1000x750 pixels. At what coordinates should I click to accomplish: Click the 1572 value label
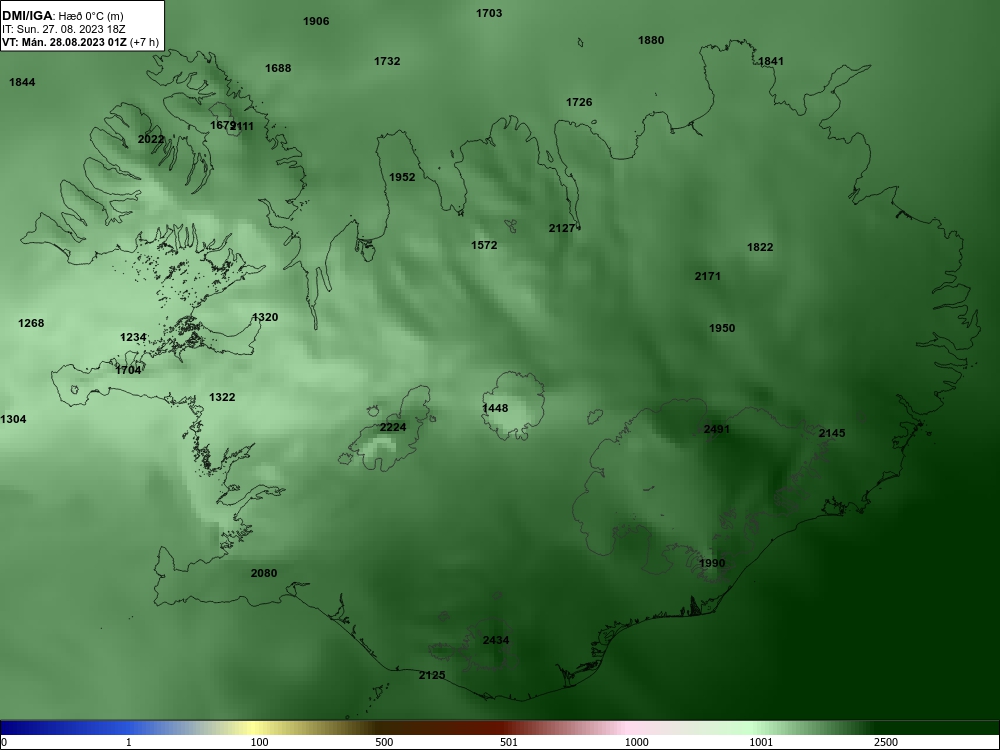[484, 246]
